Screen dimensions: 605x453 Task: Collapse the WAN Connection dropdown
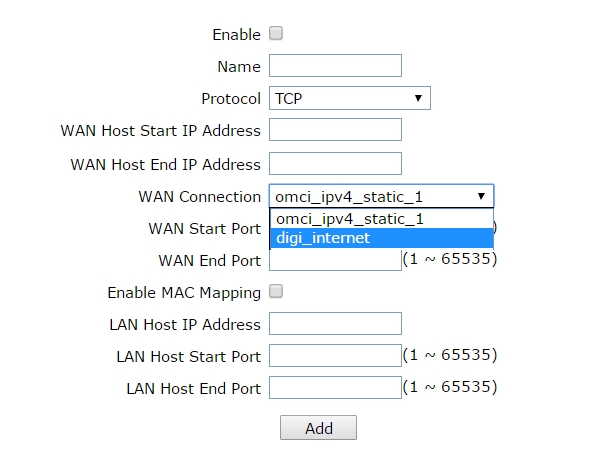pos(381,196)
